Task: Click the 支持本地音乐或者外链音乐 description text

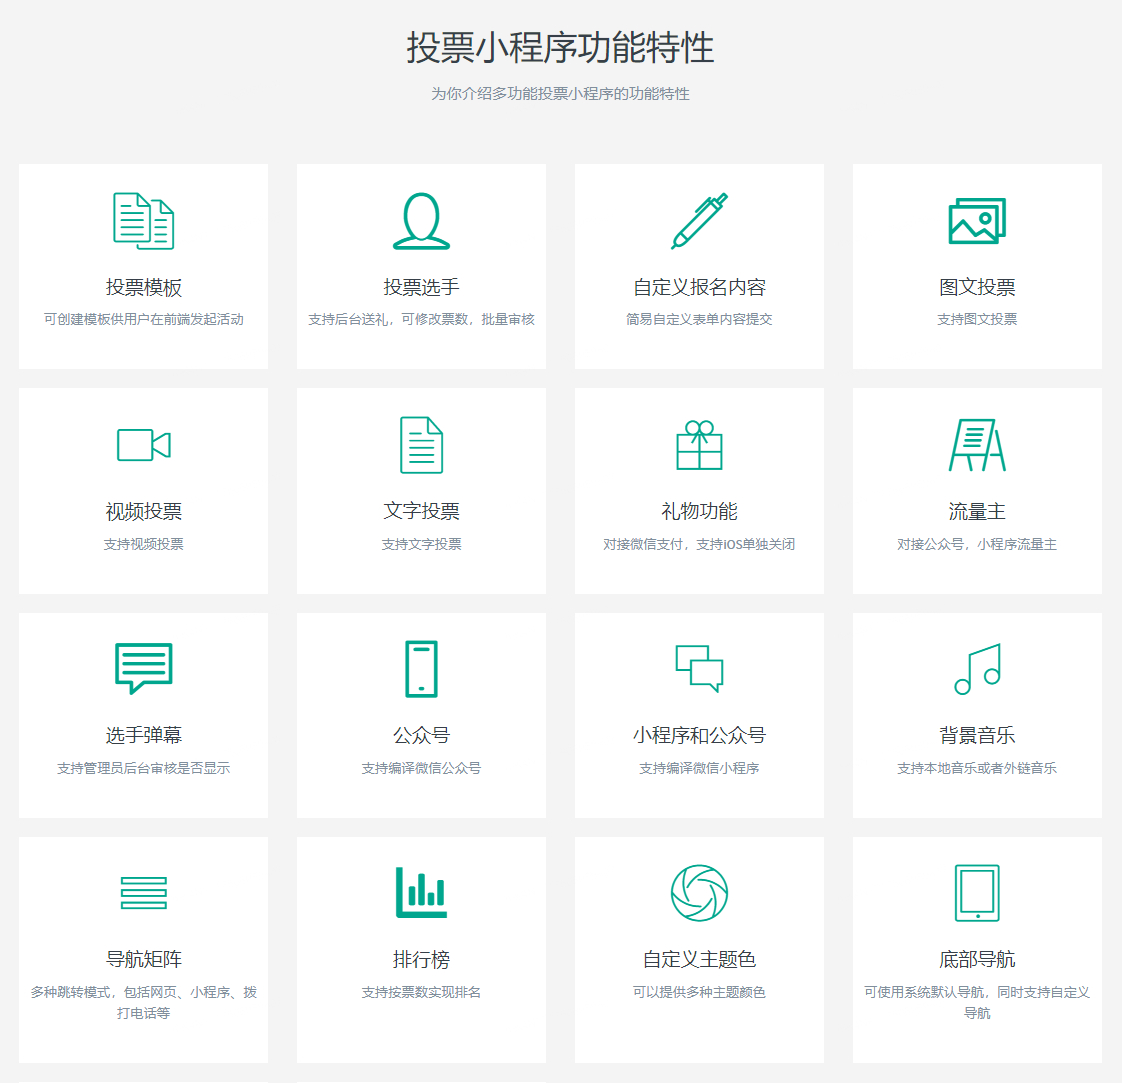Action: click(977, 768)
